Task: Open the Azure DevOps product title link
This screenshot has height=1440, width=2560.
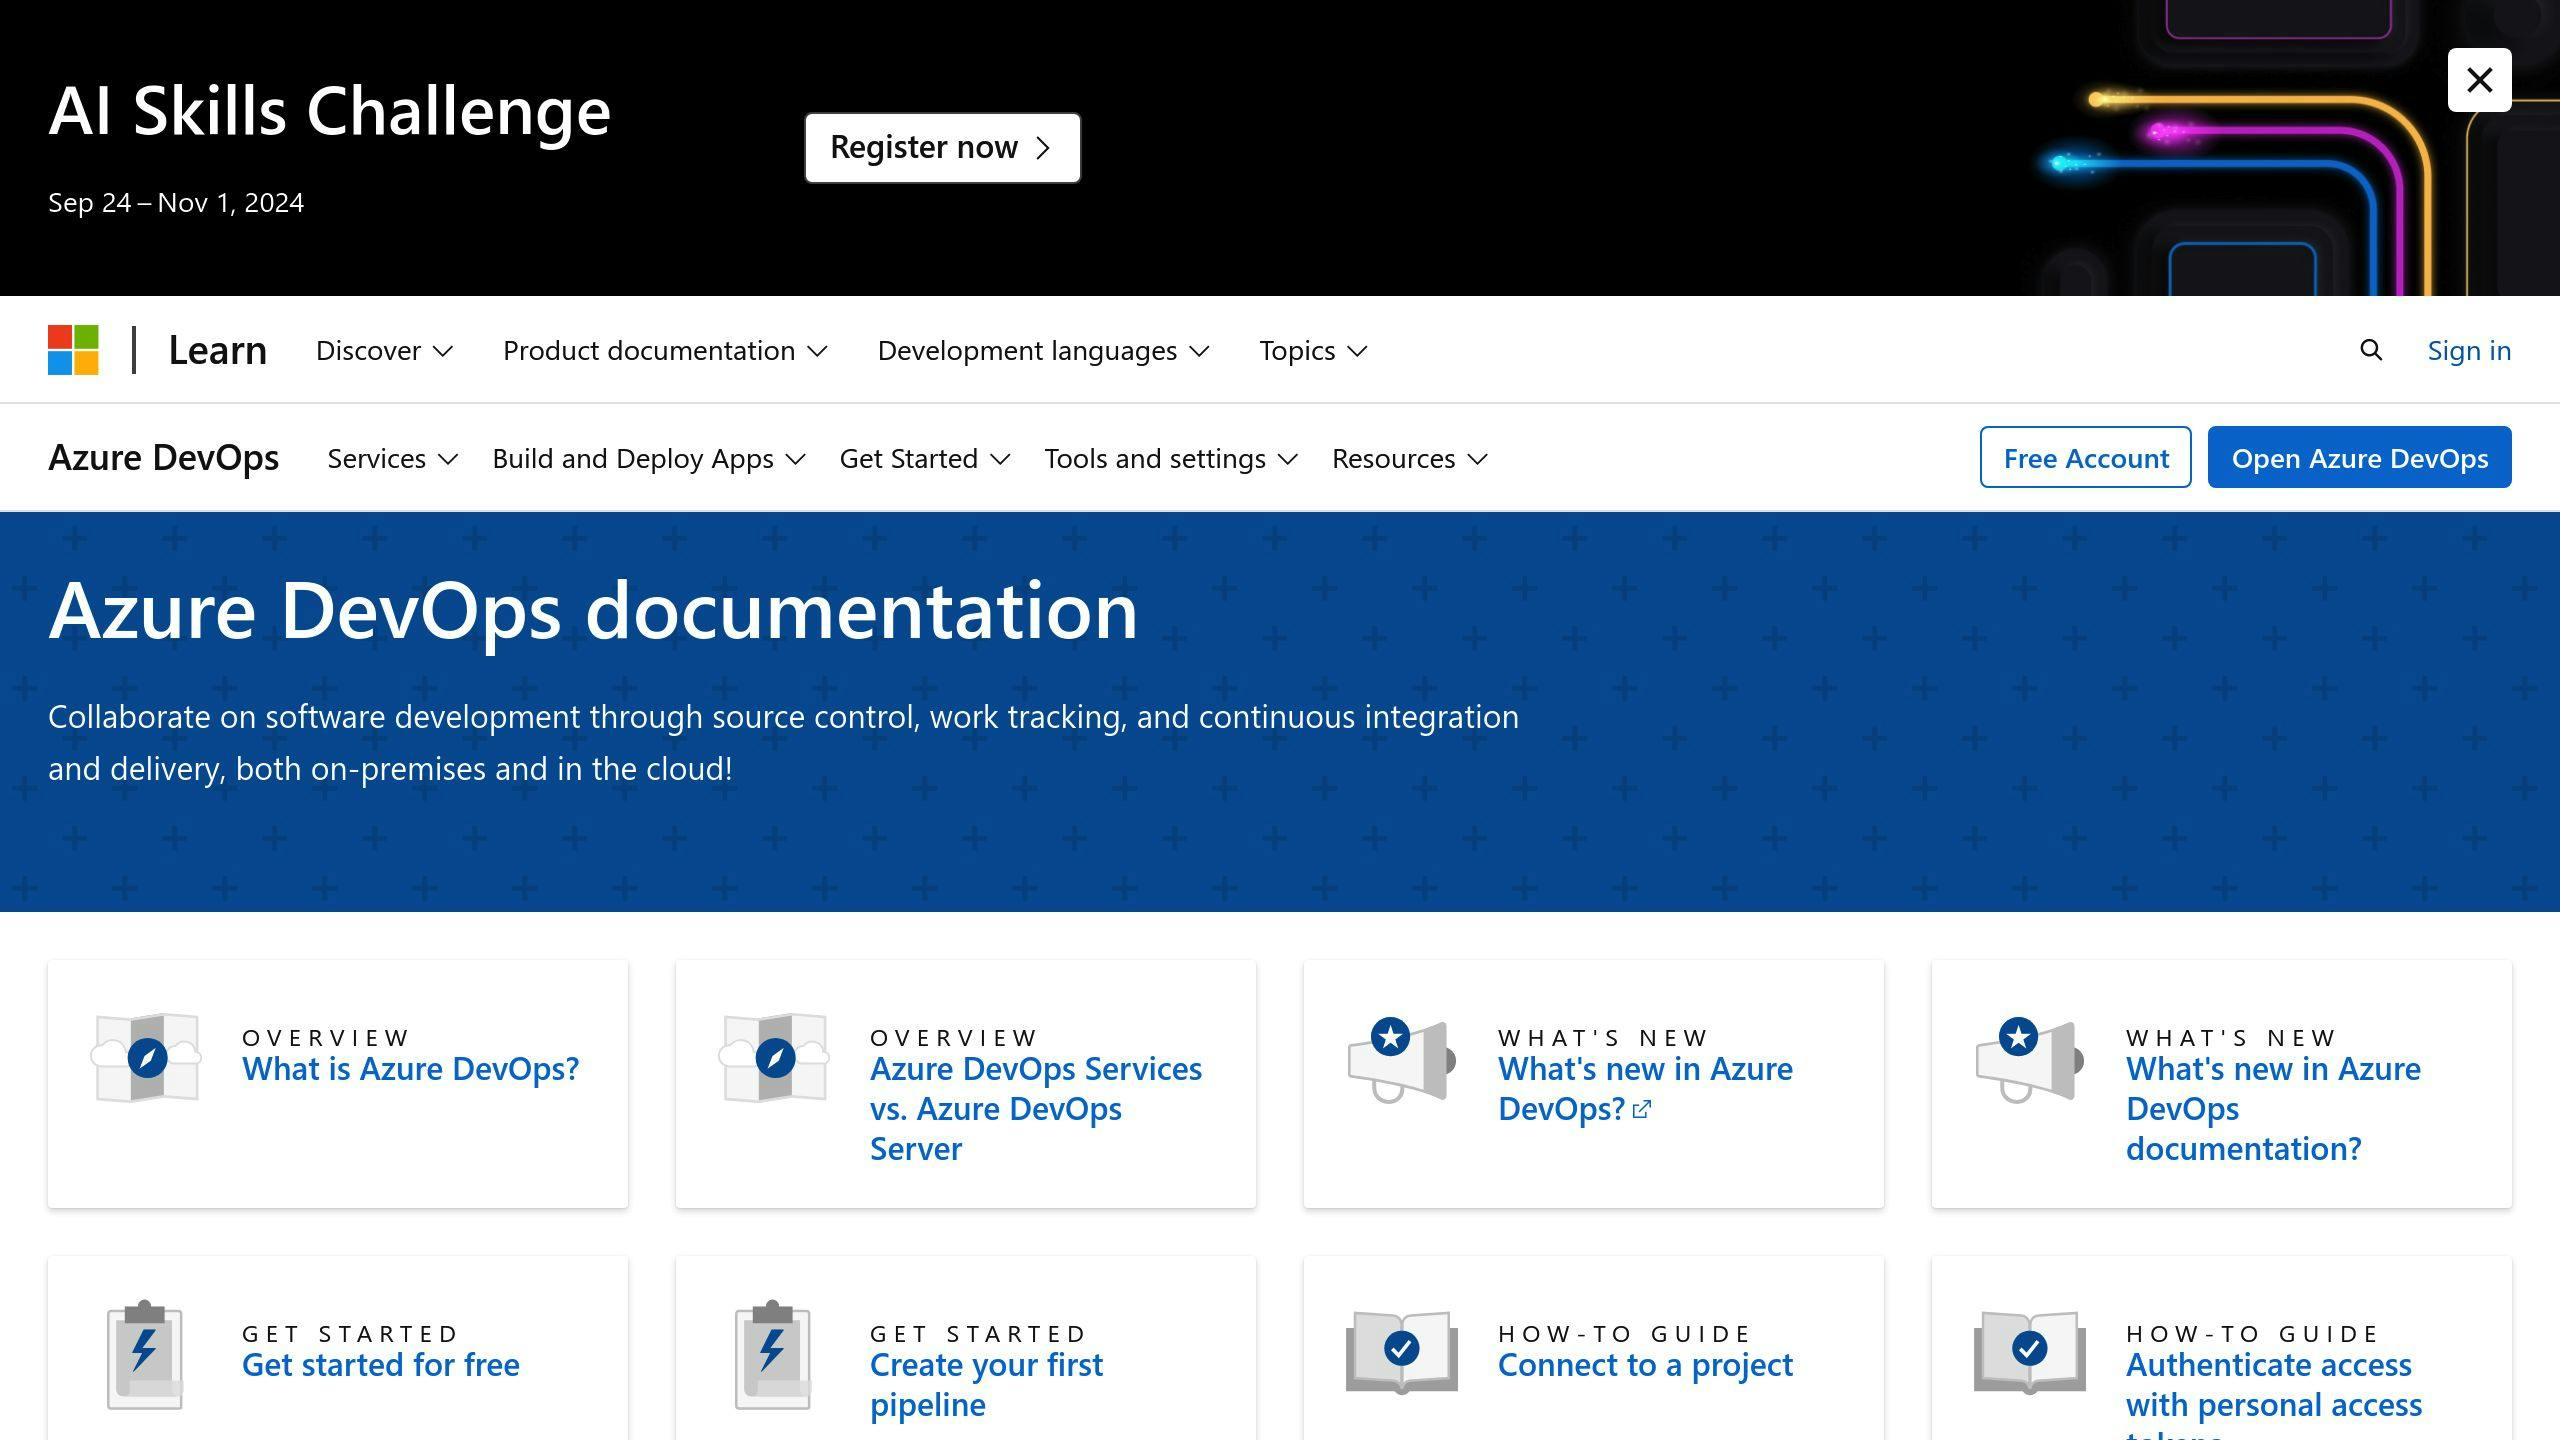Action: pyautogui.click(x=164, y=457)
